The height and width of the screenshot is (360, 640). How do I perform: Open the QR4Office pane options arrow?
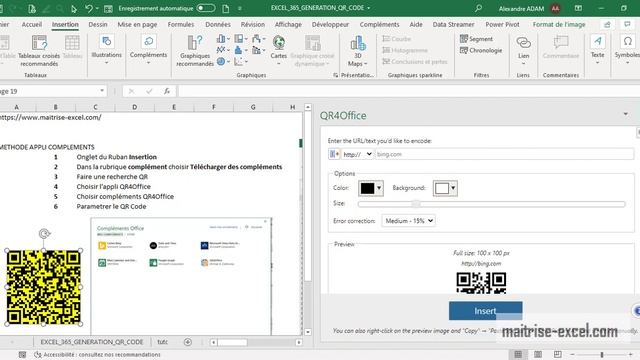(626, 115)
